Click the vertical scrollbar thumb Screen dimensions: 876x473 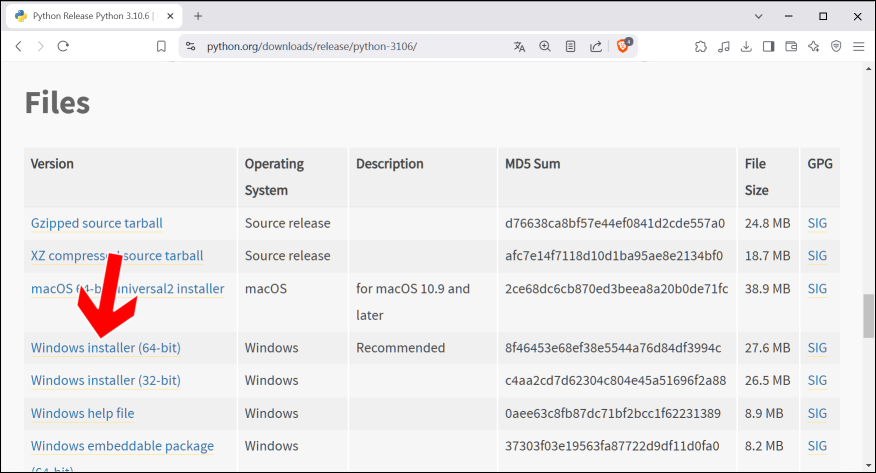point(868,317)
